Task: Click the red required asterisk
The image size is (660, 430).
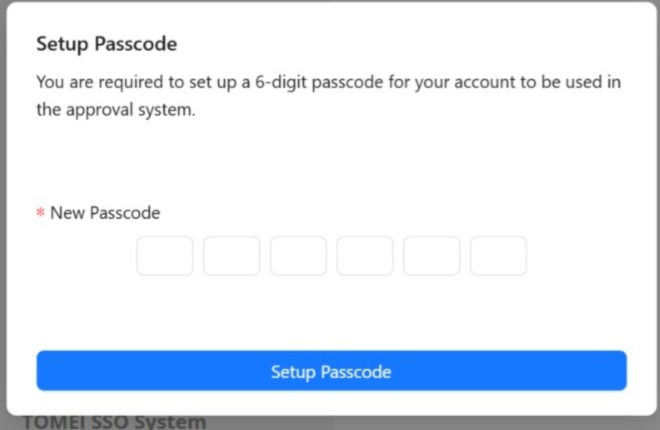Action: tap(41, 214)
